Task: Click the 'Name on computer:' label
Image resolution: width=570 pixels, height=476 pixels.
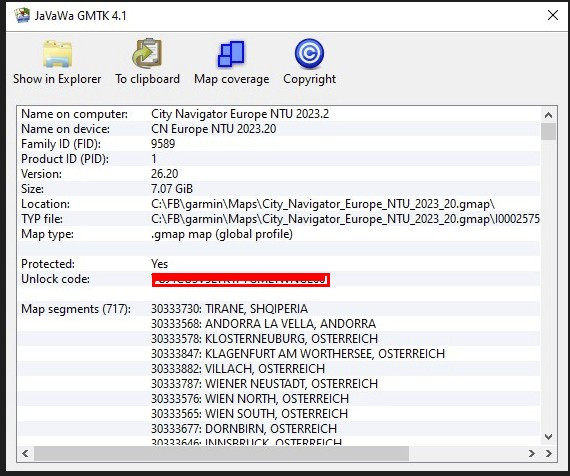Action: point(74,114)
